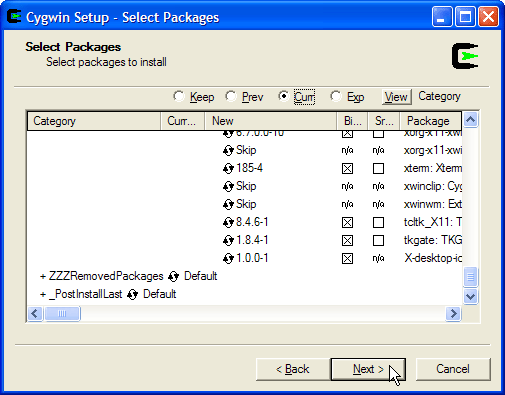Click the ZZZRemovedPackages Default cycle icon
The width and height of the screenshot is (505, 395).
[173, 277]
